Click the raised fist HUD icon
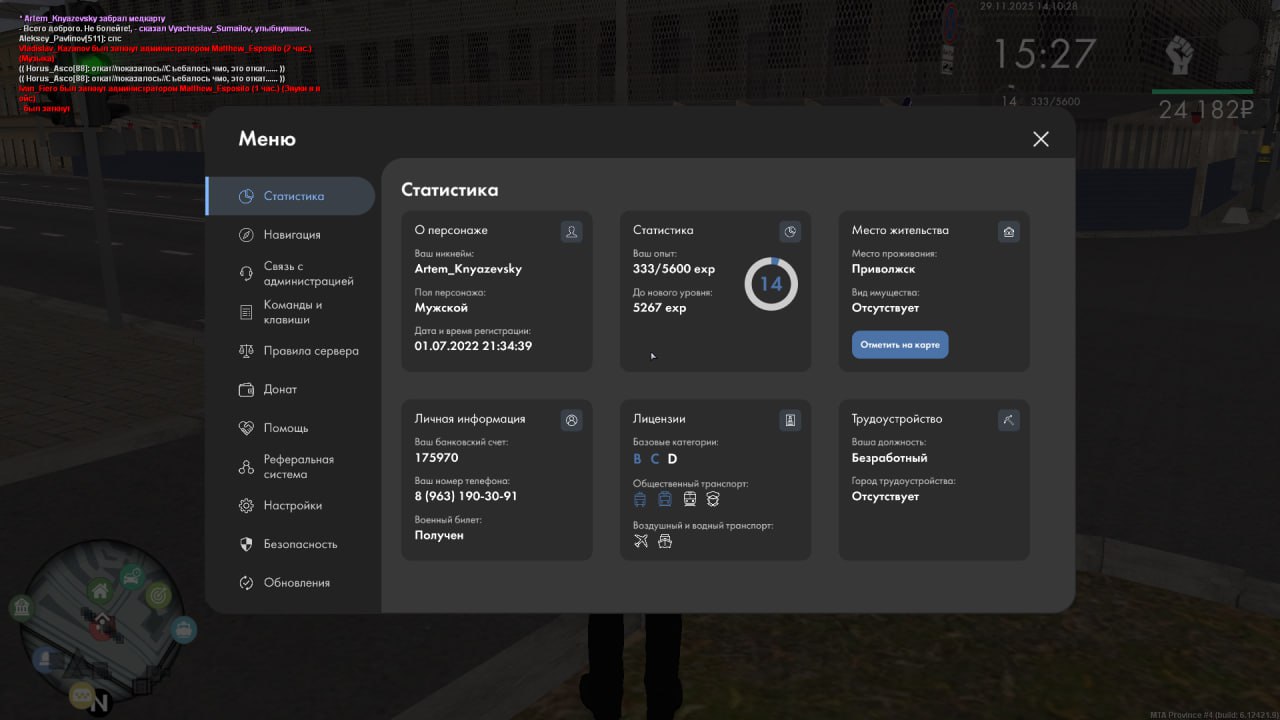The height and width of the screenshot is (720, 1280). point(1181,55)
